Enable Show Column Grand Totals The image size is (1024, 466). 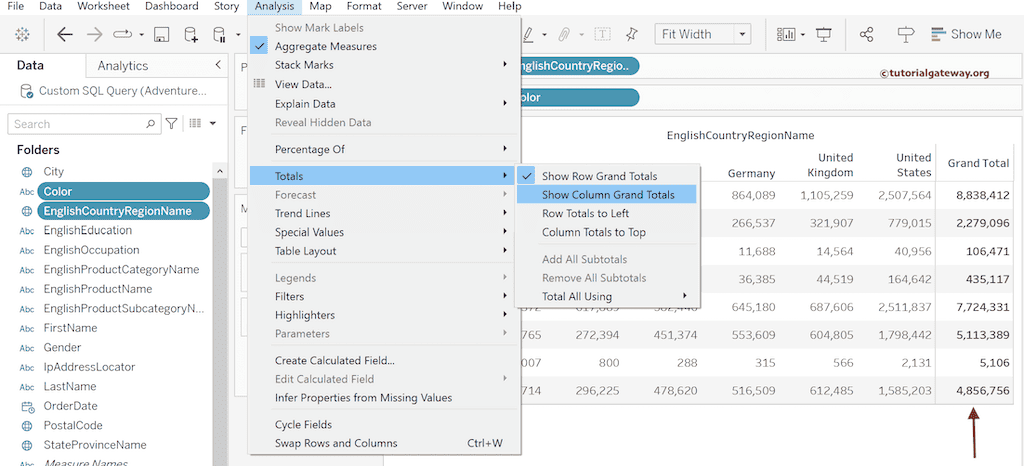point(607,194)
